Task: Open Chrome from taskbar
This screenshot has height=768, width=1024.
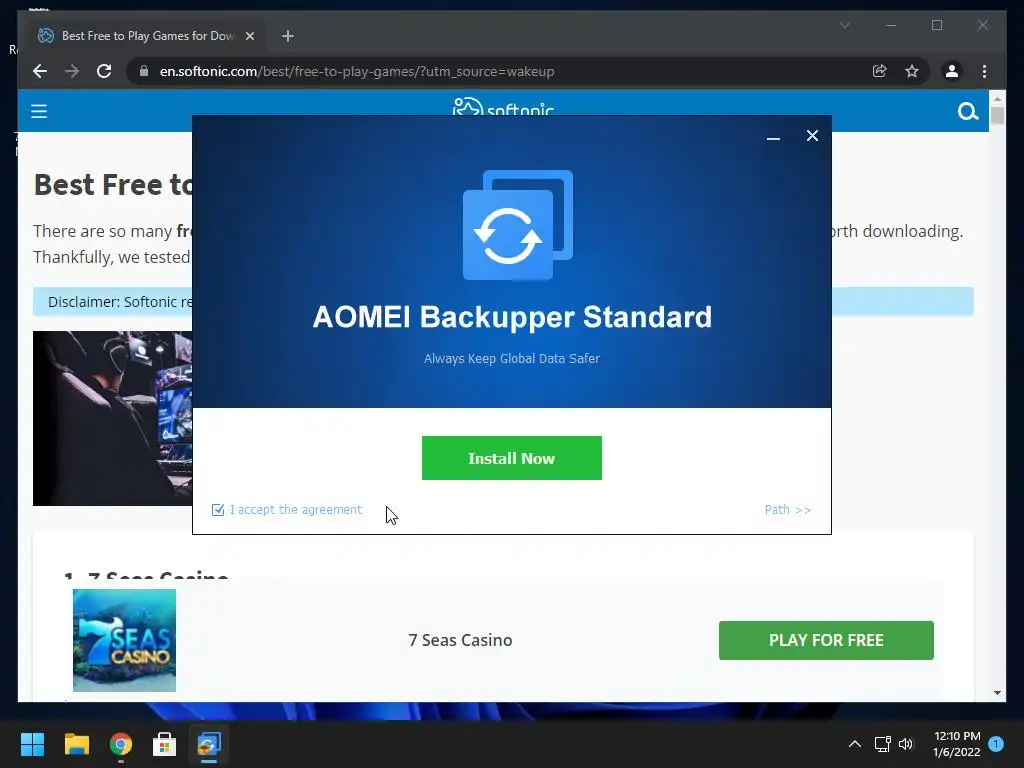Action: pos(121,744)
